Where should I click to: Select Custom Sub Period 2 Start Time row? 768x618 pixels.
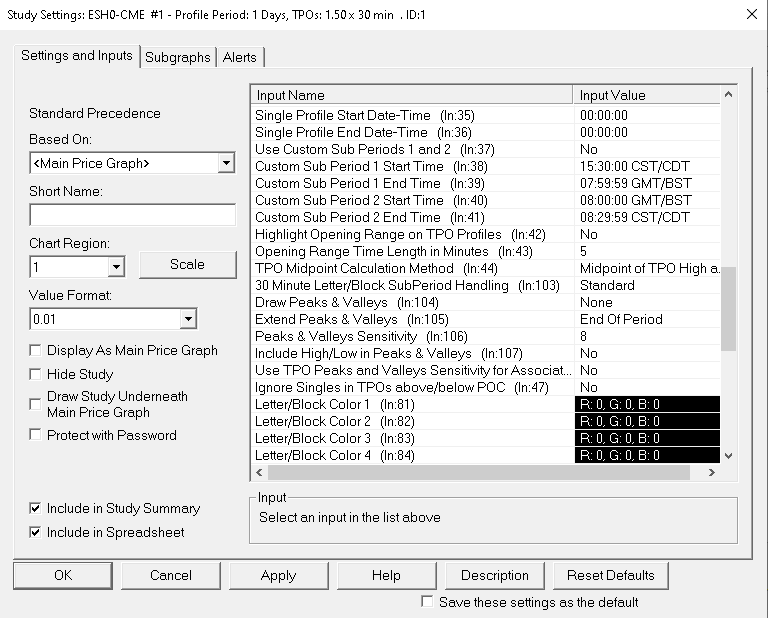pyautogui.click(x=485, y=200)
